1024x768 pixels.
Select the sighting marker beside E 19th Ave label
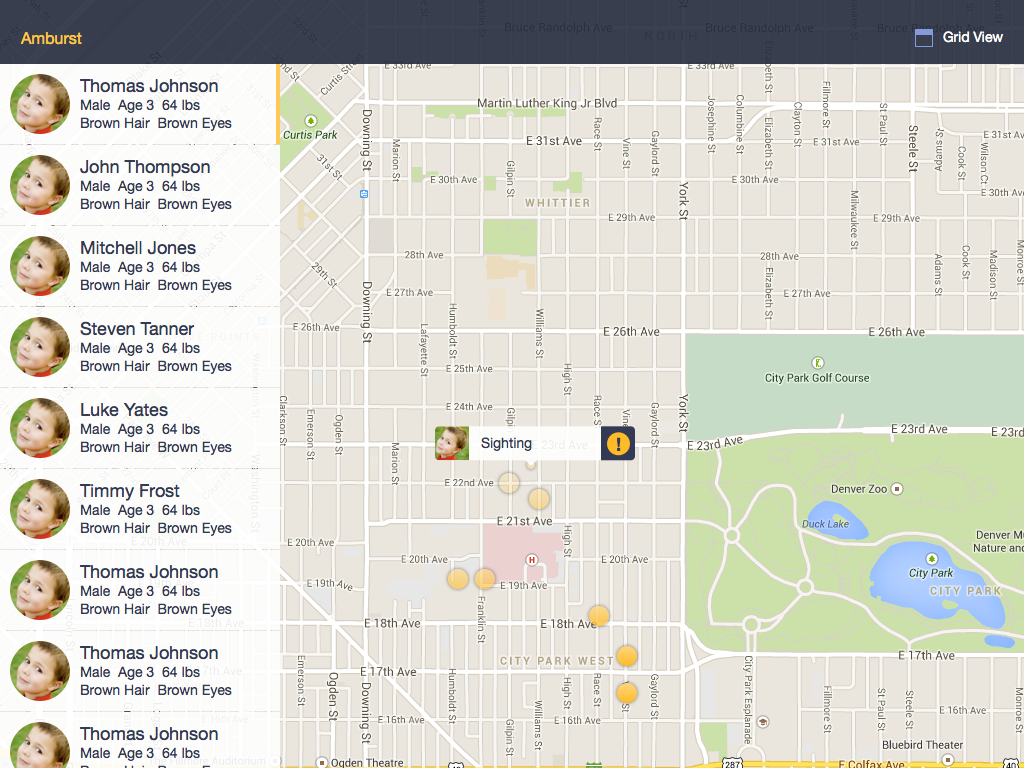(485, 579)
